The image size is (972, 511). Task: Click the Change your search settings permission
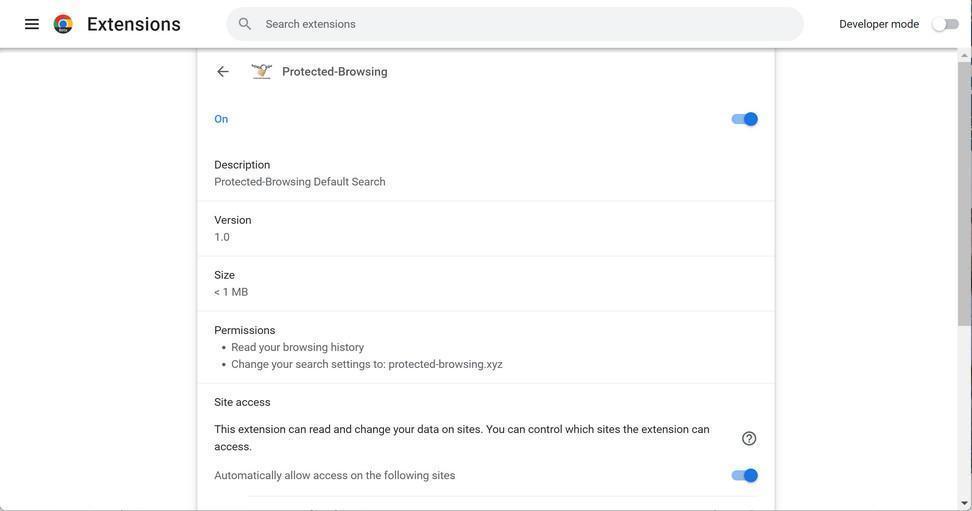point(366,365)
